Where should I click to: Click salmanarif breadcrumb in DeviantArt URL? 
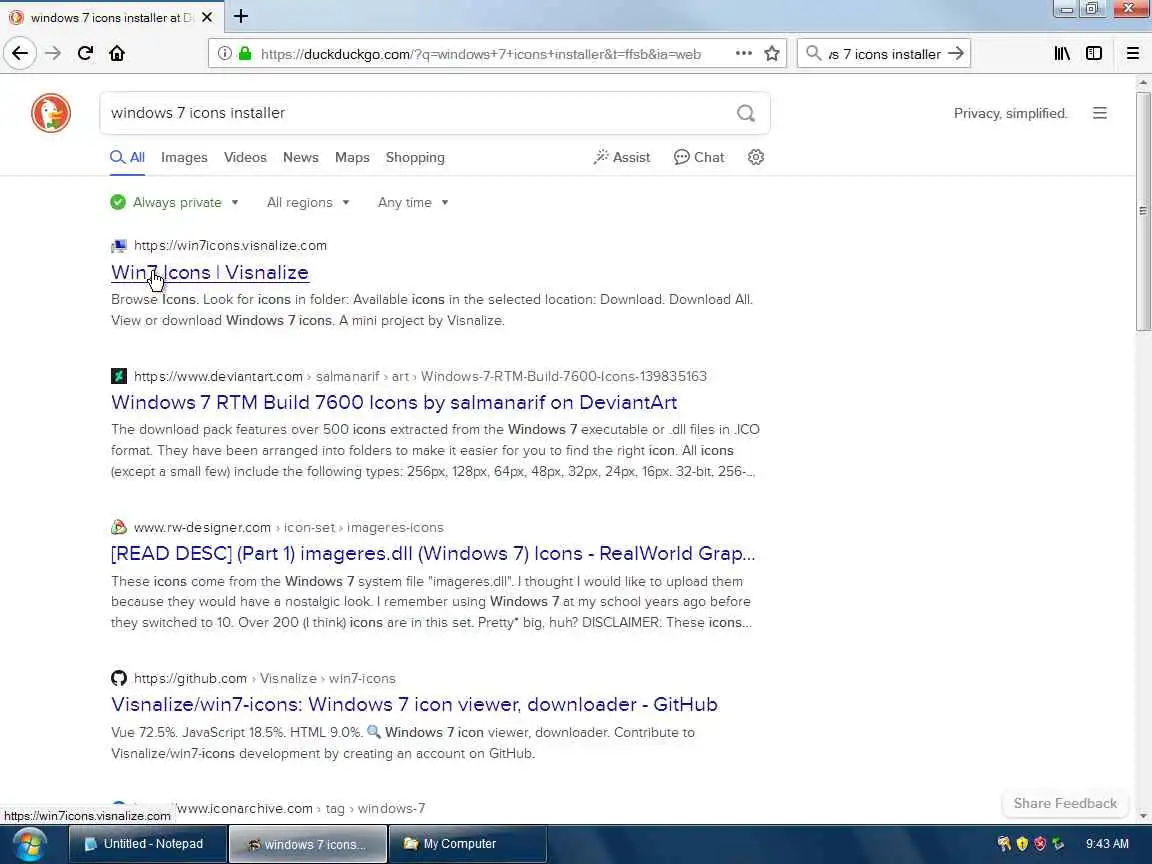[x=347, y=376]
